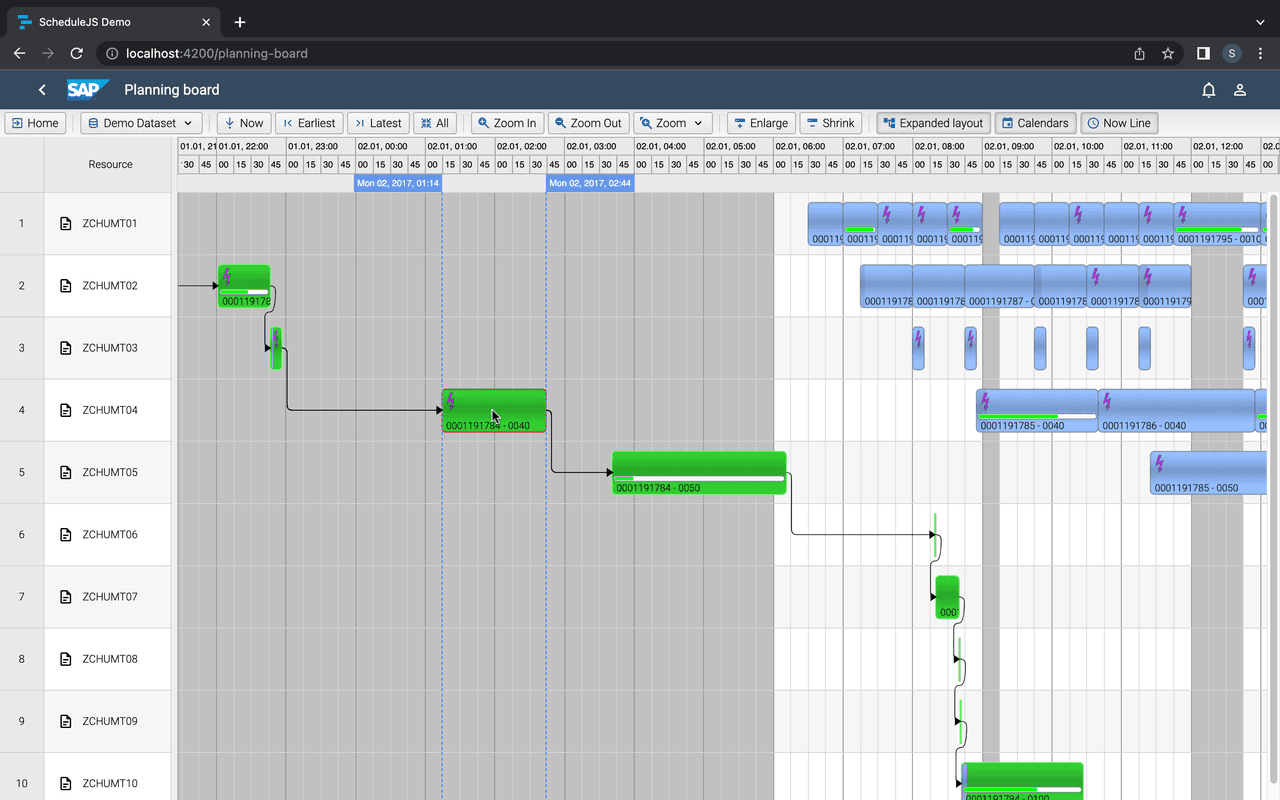The image size is (1280, 800).
Task: Click lightning icon on activity 0001191785 - 0050
Action: click(1159, 463)
